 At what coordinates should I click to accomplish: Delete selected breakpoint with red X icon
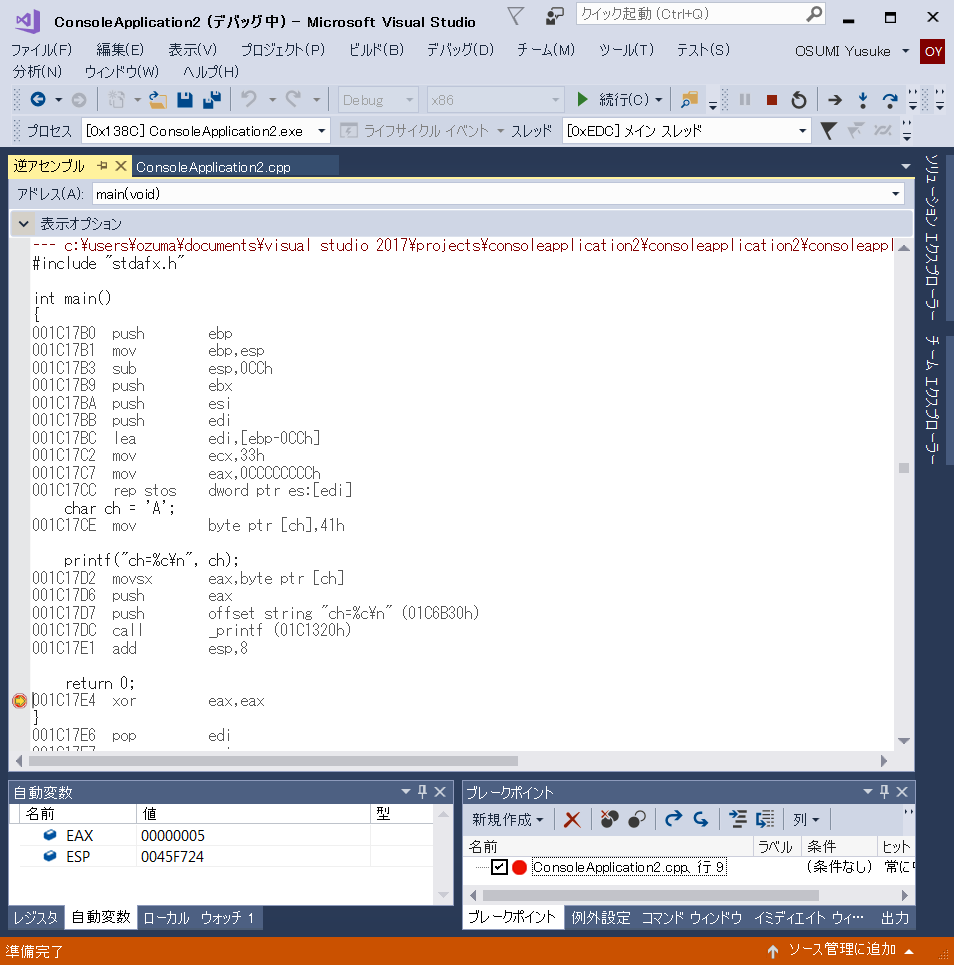(x=572, y=820)
